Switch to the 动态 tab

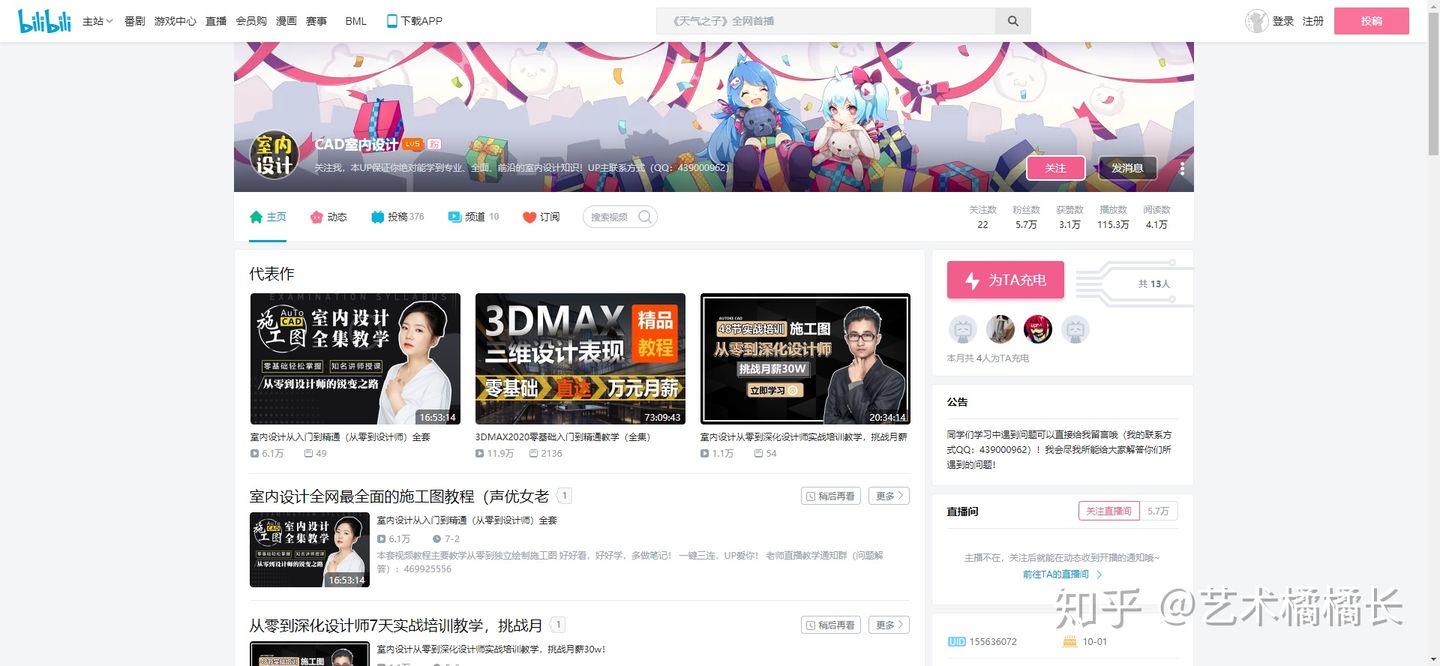click(x=328, y=217)
